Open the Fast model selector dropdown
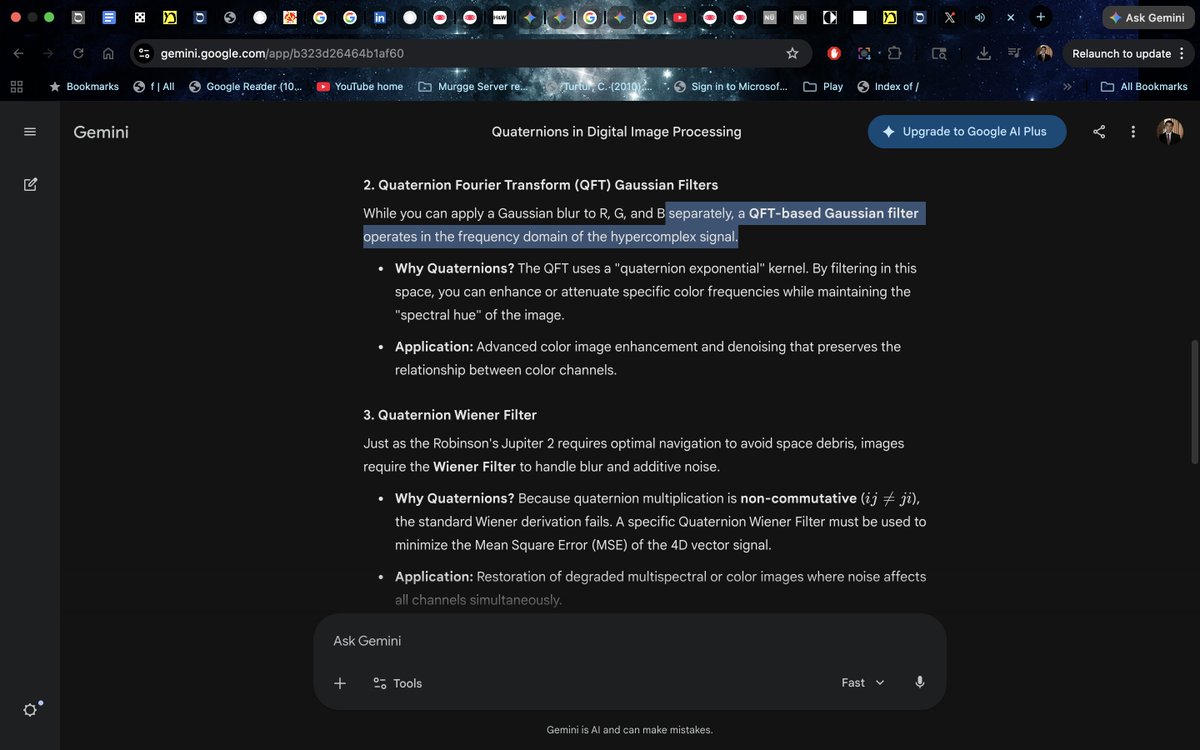 pyautogui.click(x=863, y=682)
